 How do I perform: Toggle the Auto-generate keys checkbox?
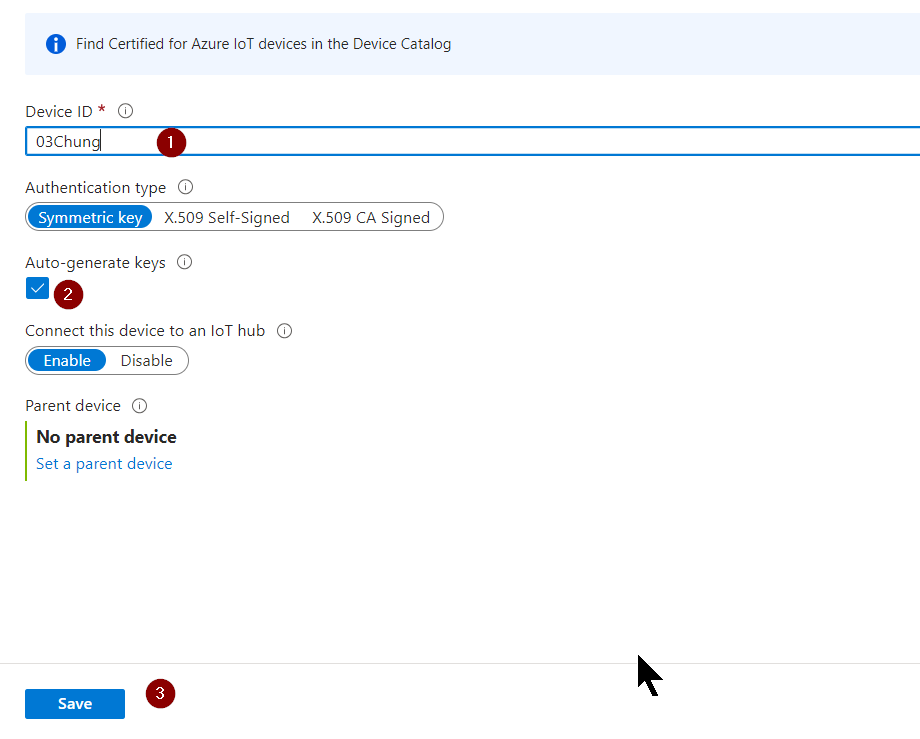38,289
